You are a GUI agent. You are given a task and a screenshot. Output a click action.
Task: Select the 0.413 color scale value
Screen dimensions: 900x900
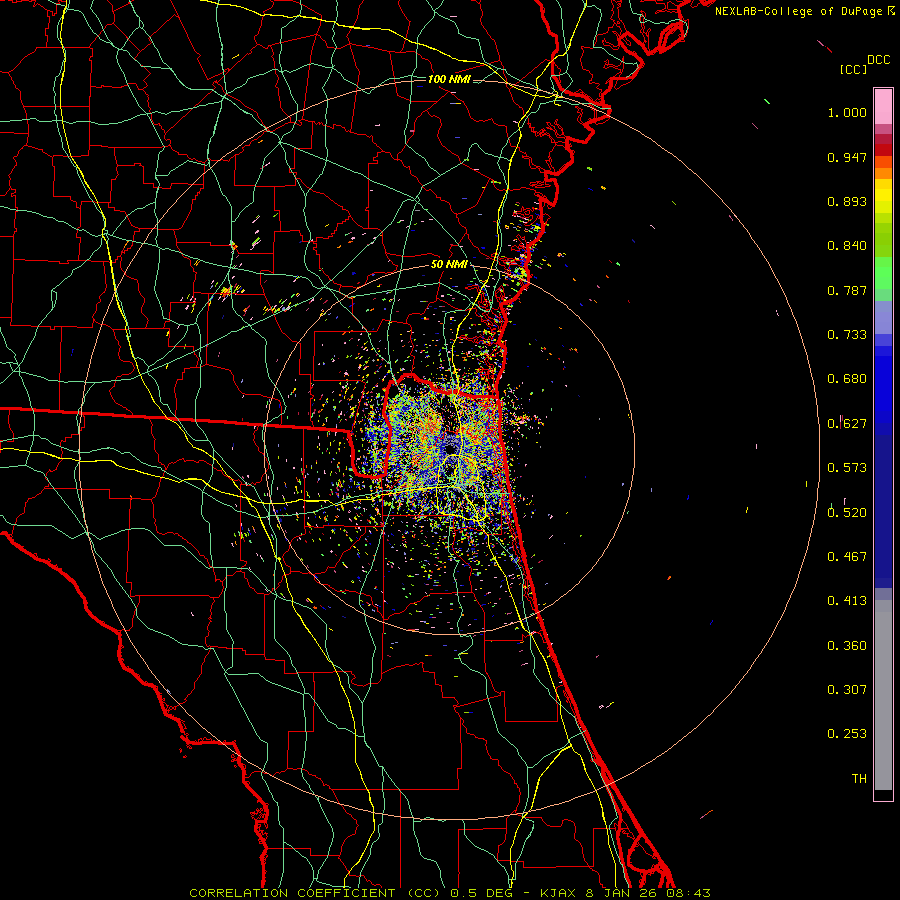click(847, 601)
